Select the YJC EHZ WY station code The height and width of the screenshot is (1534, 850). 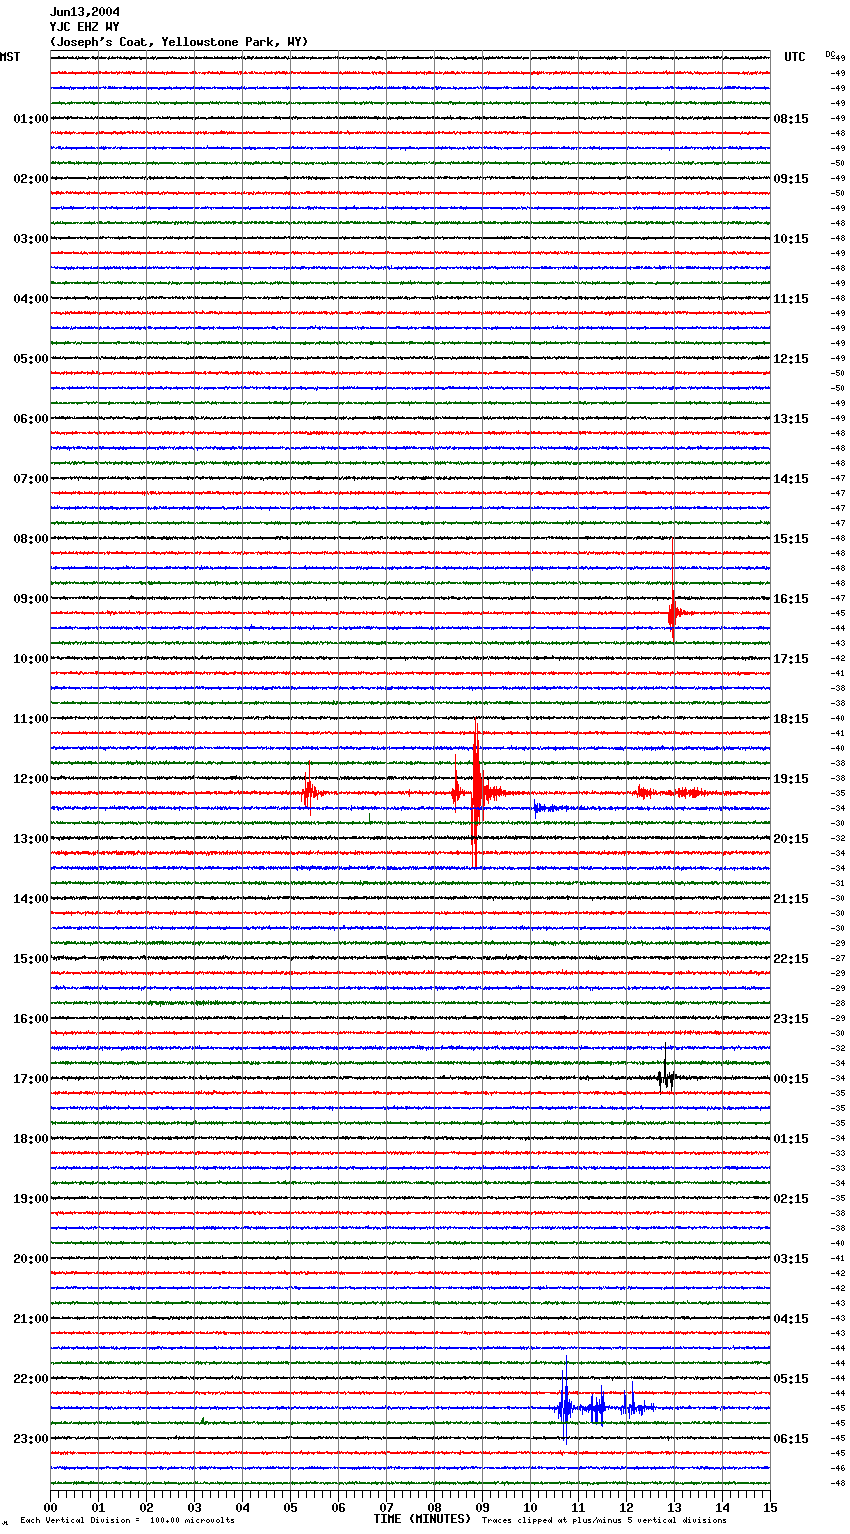tap(84, 27)
